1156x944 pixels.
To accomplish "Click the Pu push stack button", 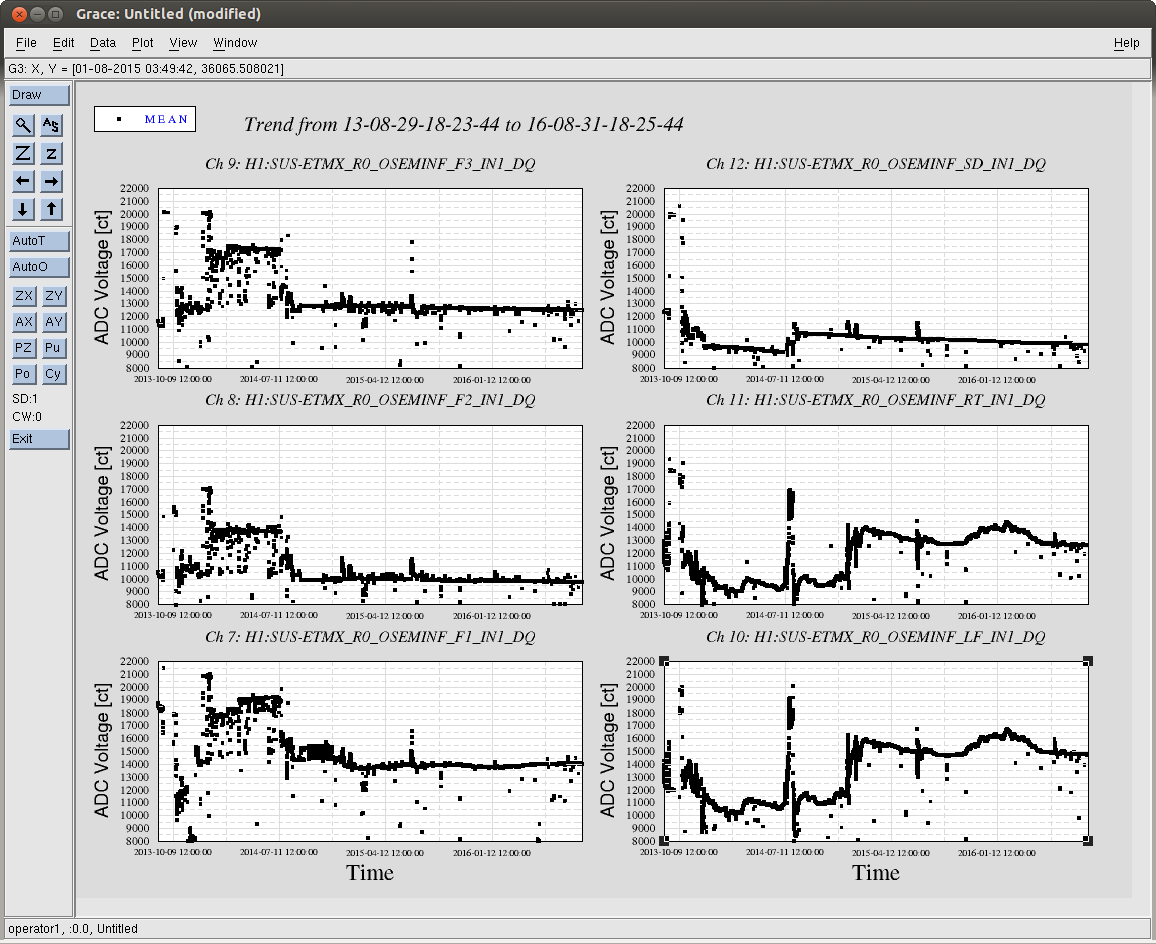I will 53,348.
